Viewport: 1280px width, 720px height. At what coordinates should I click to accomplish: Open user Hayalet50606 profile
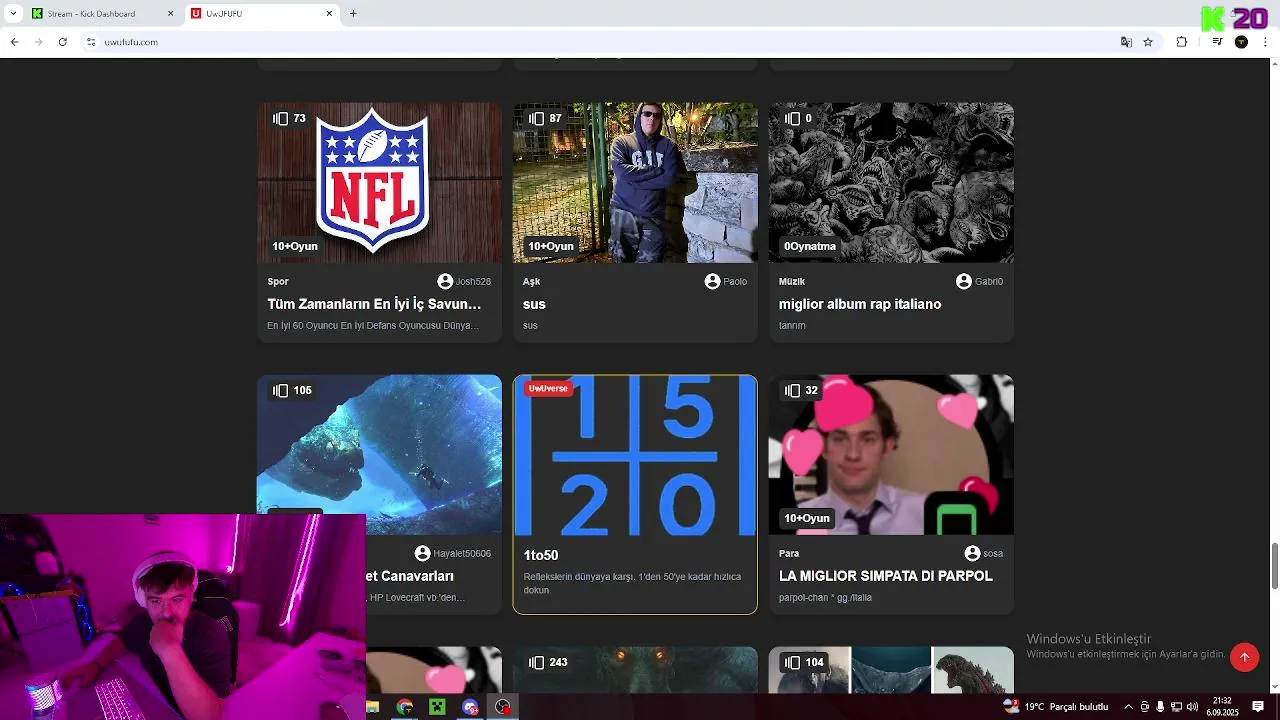[x=453, y=553]
